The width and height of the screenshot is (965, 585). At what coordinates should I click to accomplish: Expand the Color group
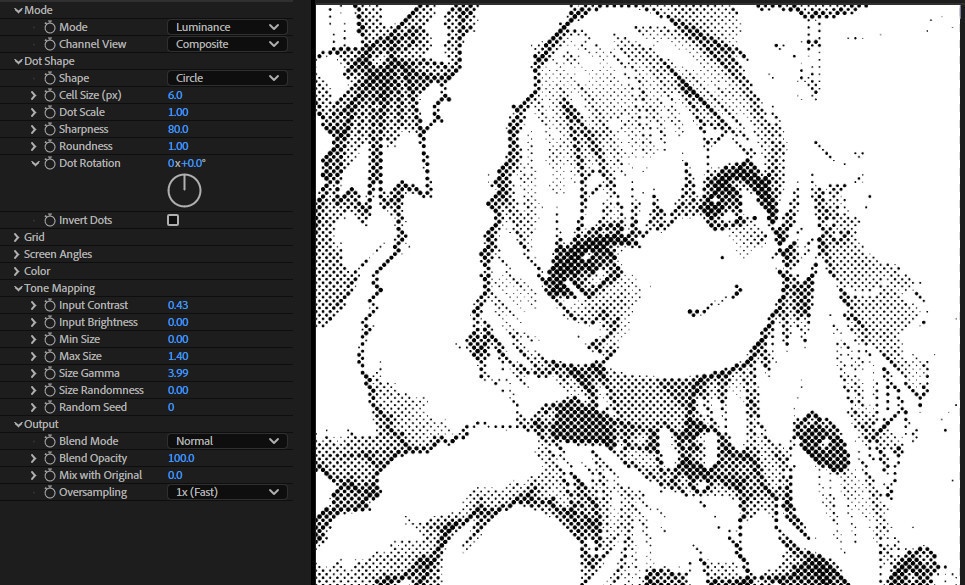tap(17, 271)
